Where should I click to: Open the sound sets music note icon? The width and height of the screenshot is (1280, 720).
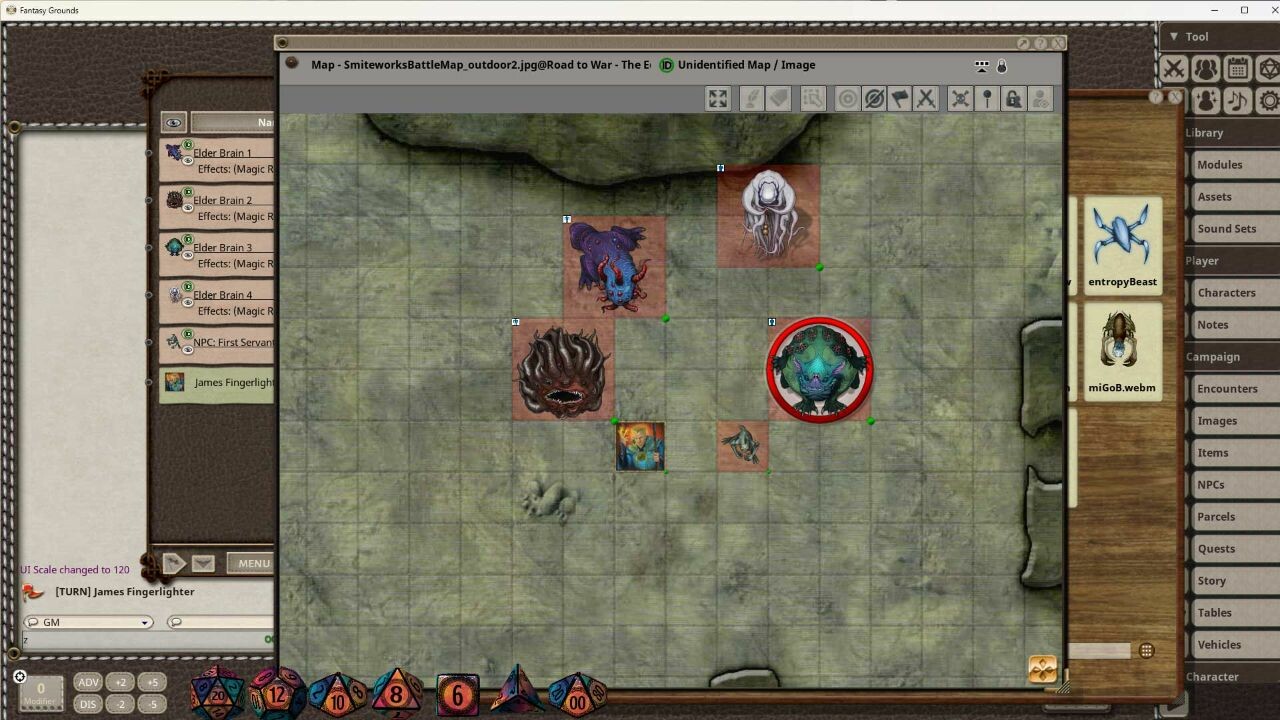tap(1237, 100)
